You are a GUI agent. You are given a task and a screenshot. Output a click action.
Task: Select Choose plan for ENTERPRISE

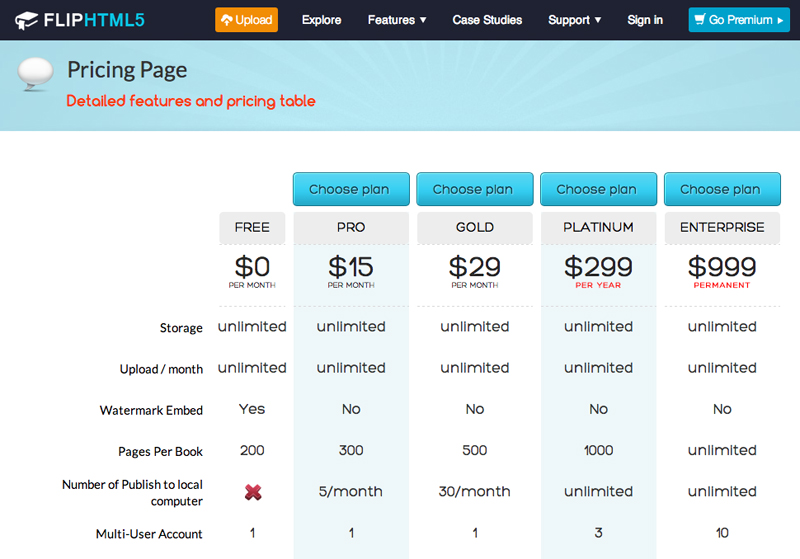(722, 189)
